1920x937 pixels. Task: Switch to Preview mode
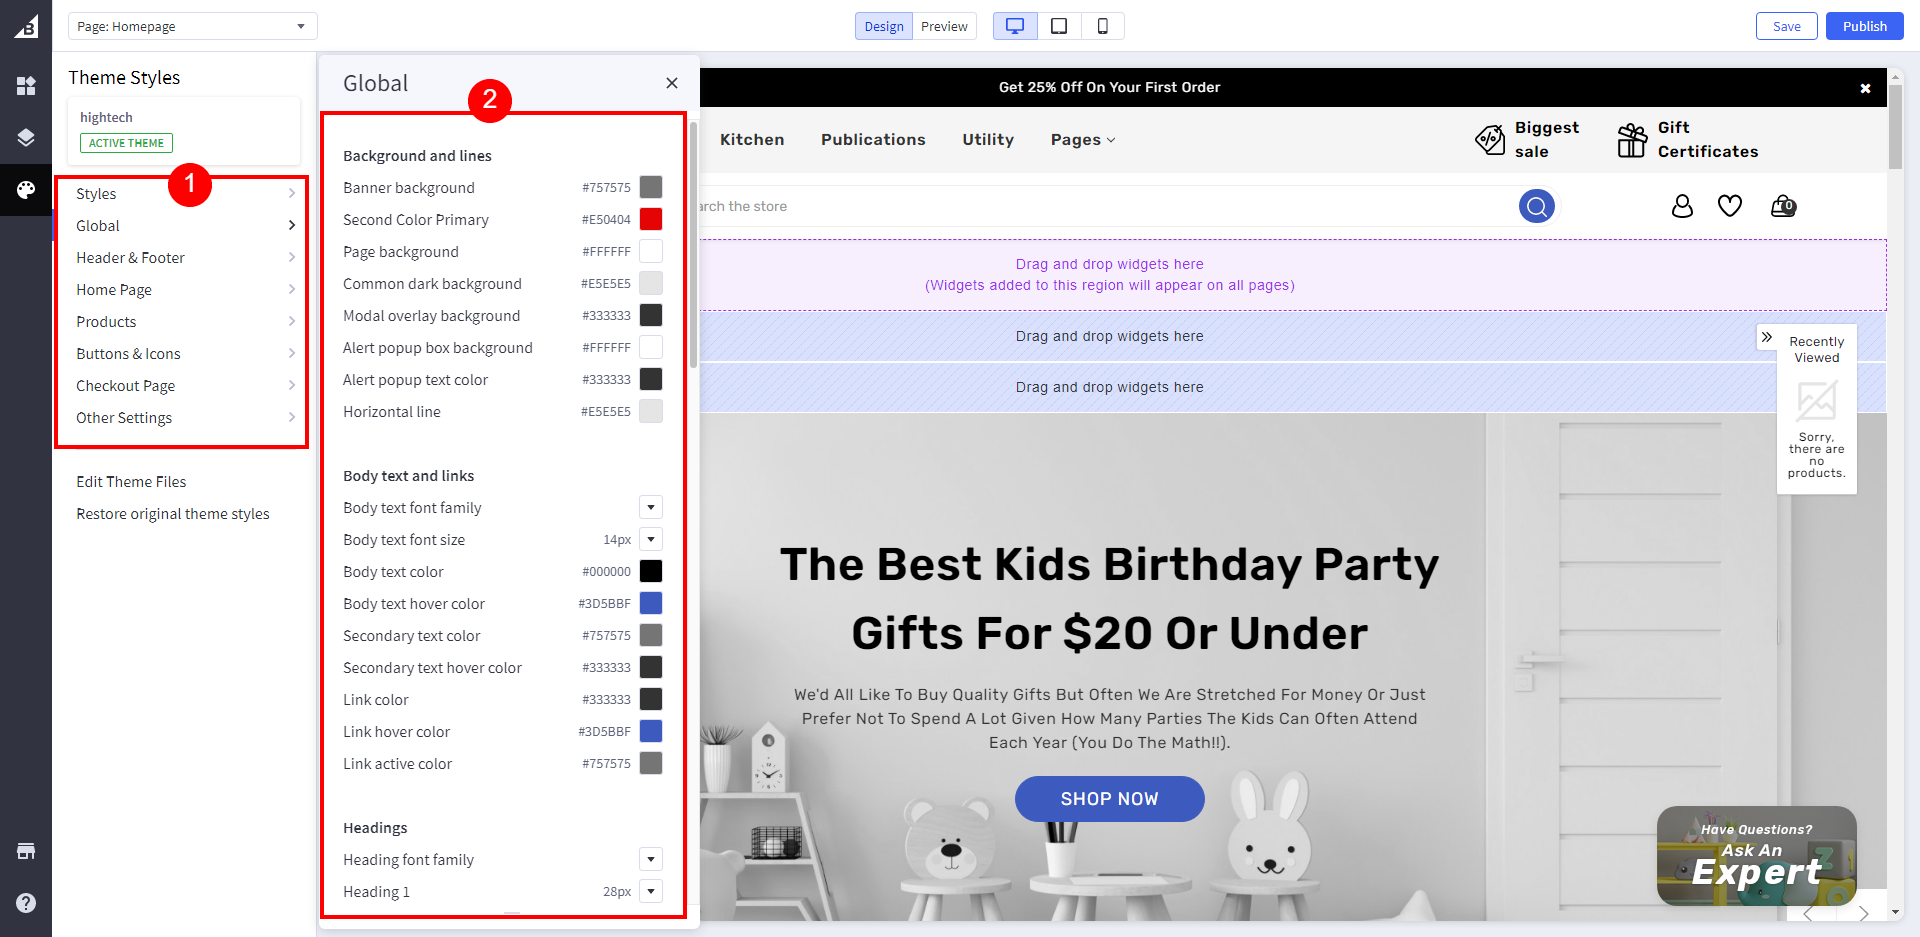944,26
